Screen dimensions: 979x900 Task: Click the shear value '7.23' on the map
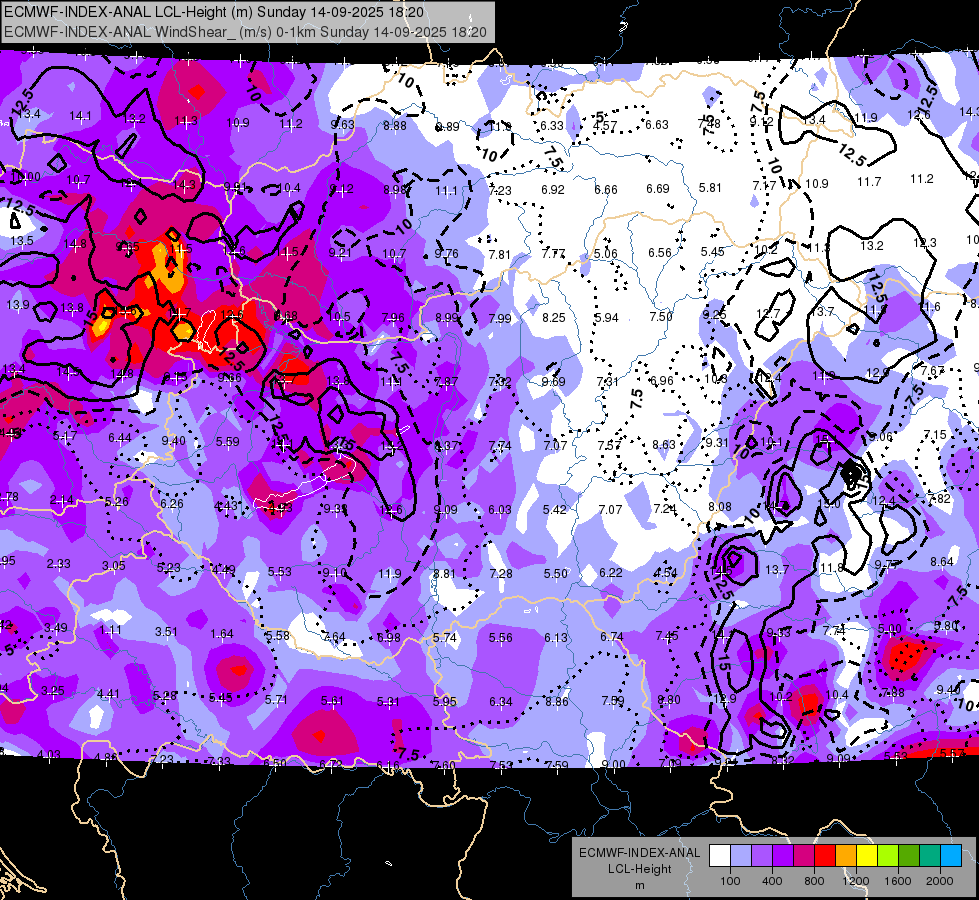coord(500,190)
